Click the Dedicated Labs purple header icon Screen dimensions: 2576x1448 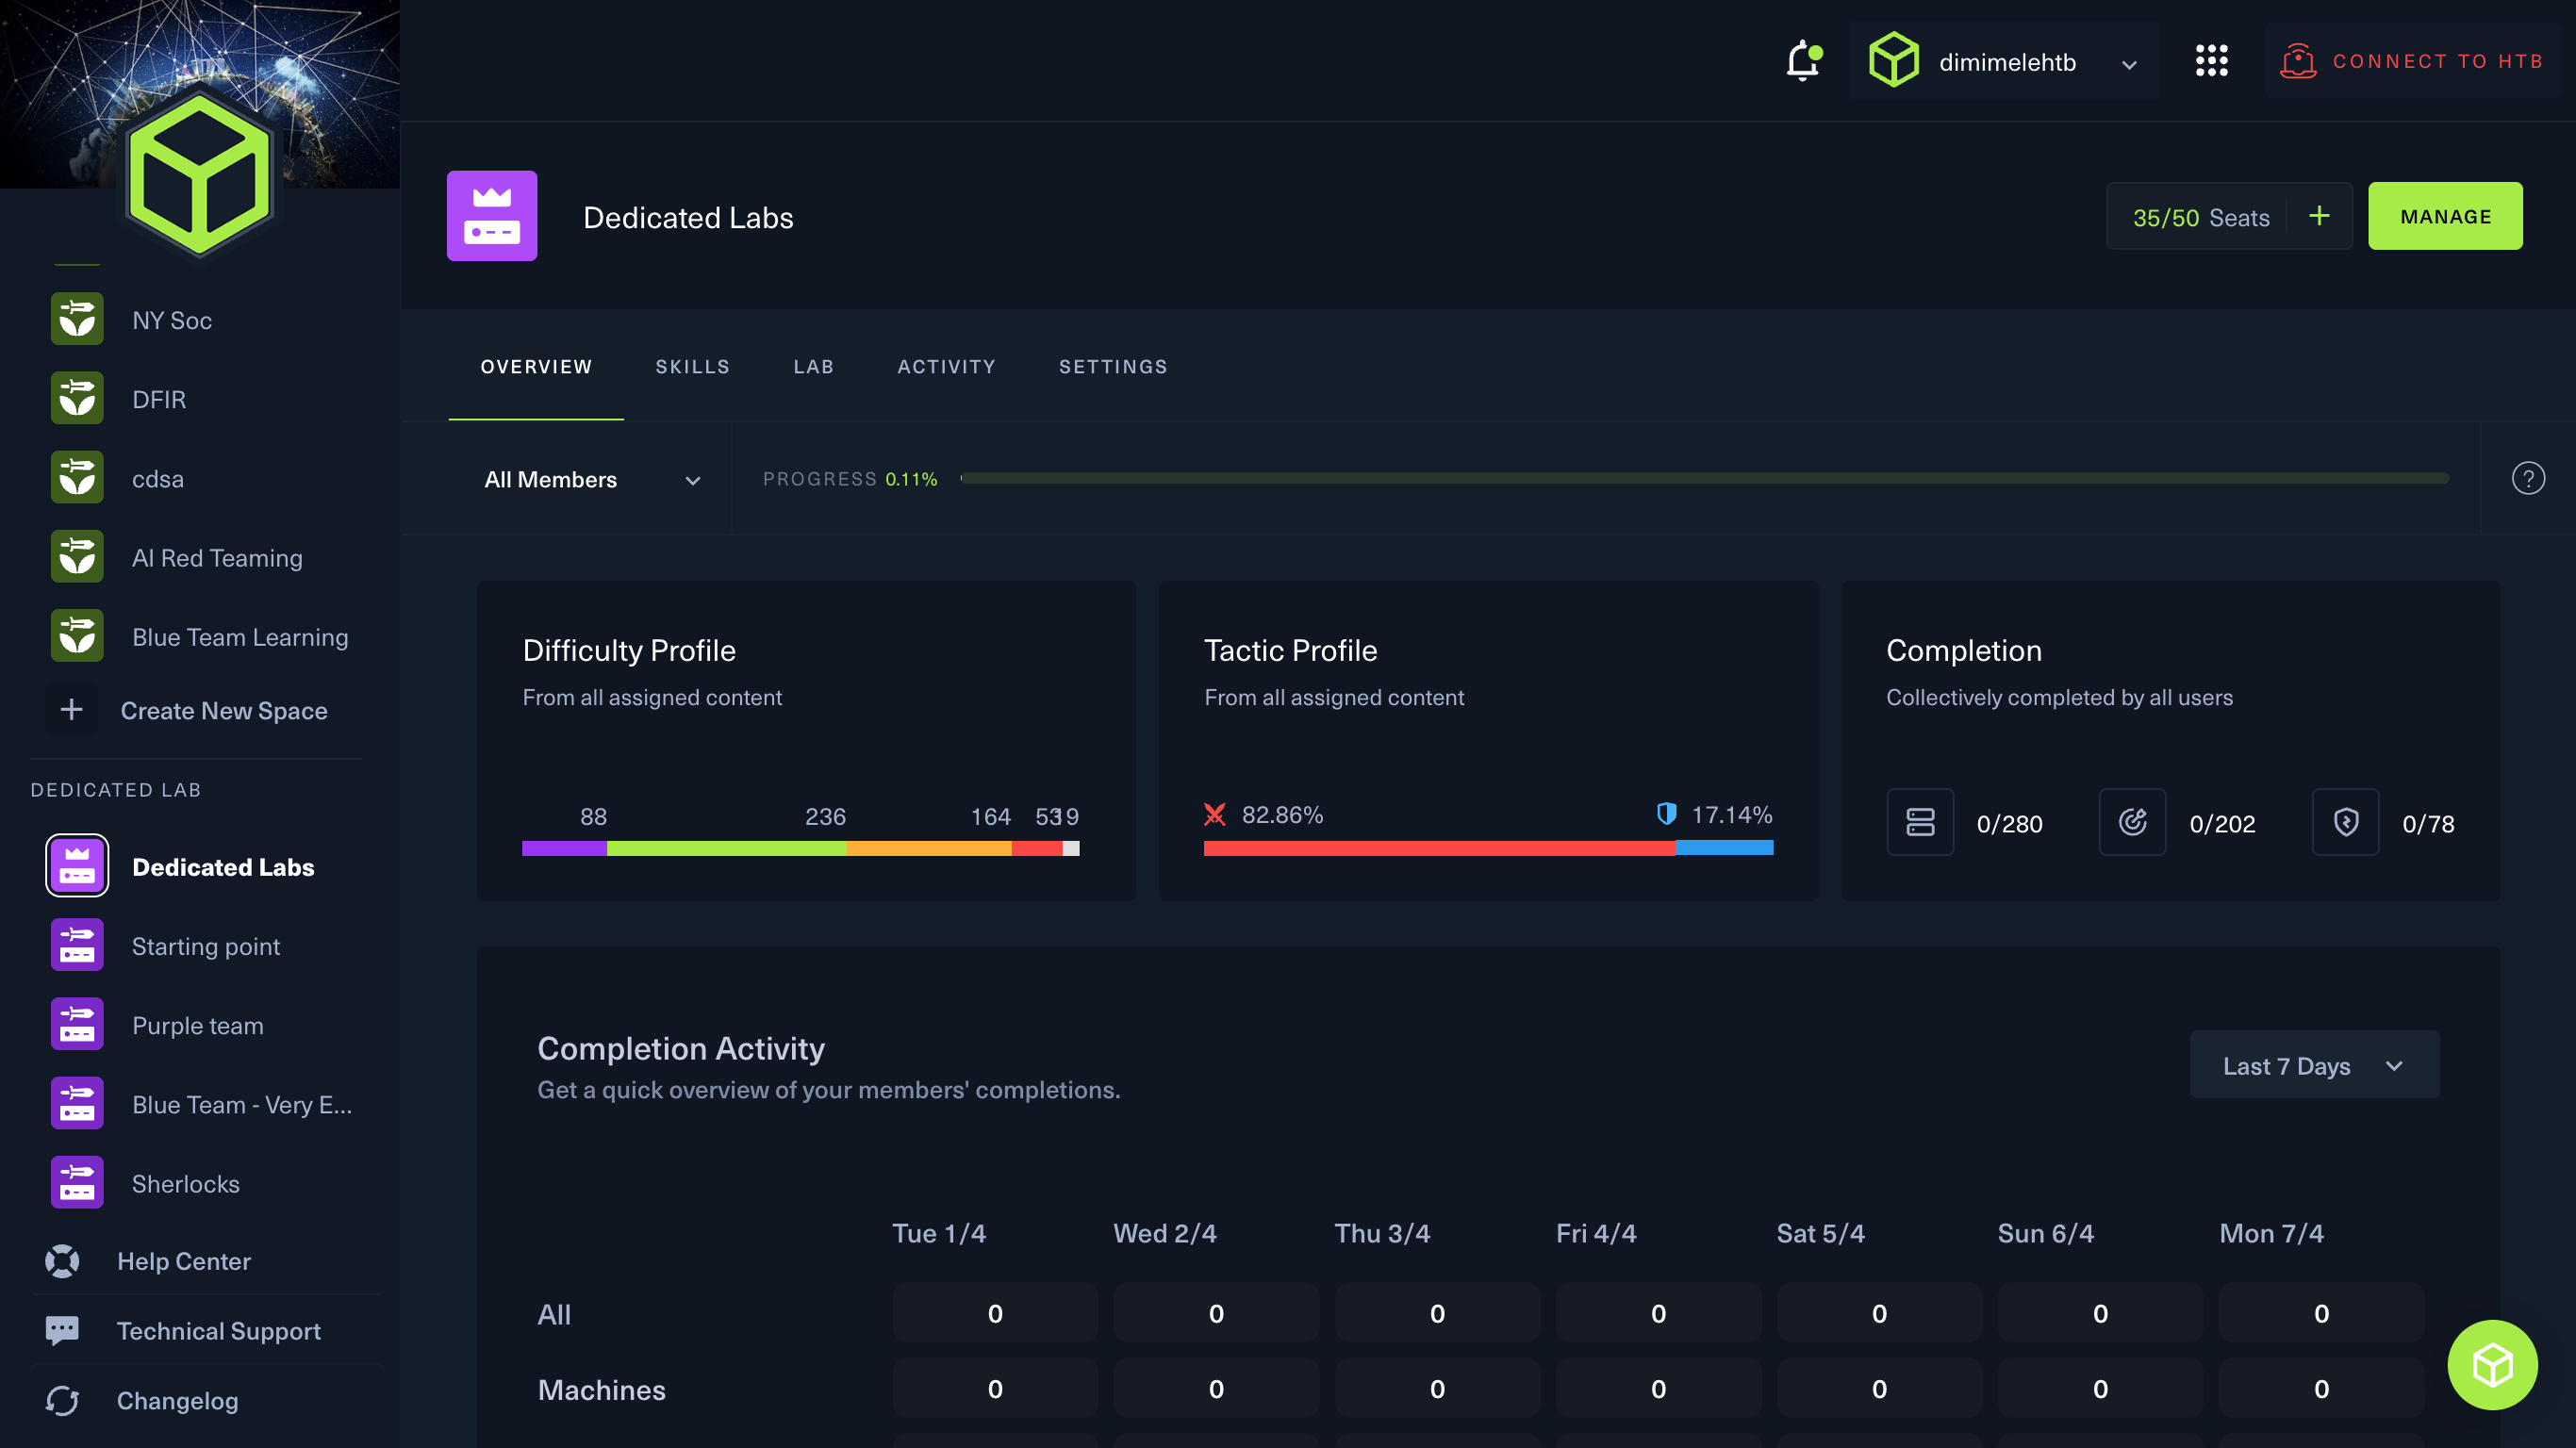coord(492,216)
